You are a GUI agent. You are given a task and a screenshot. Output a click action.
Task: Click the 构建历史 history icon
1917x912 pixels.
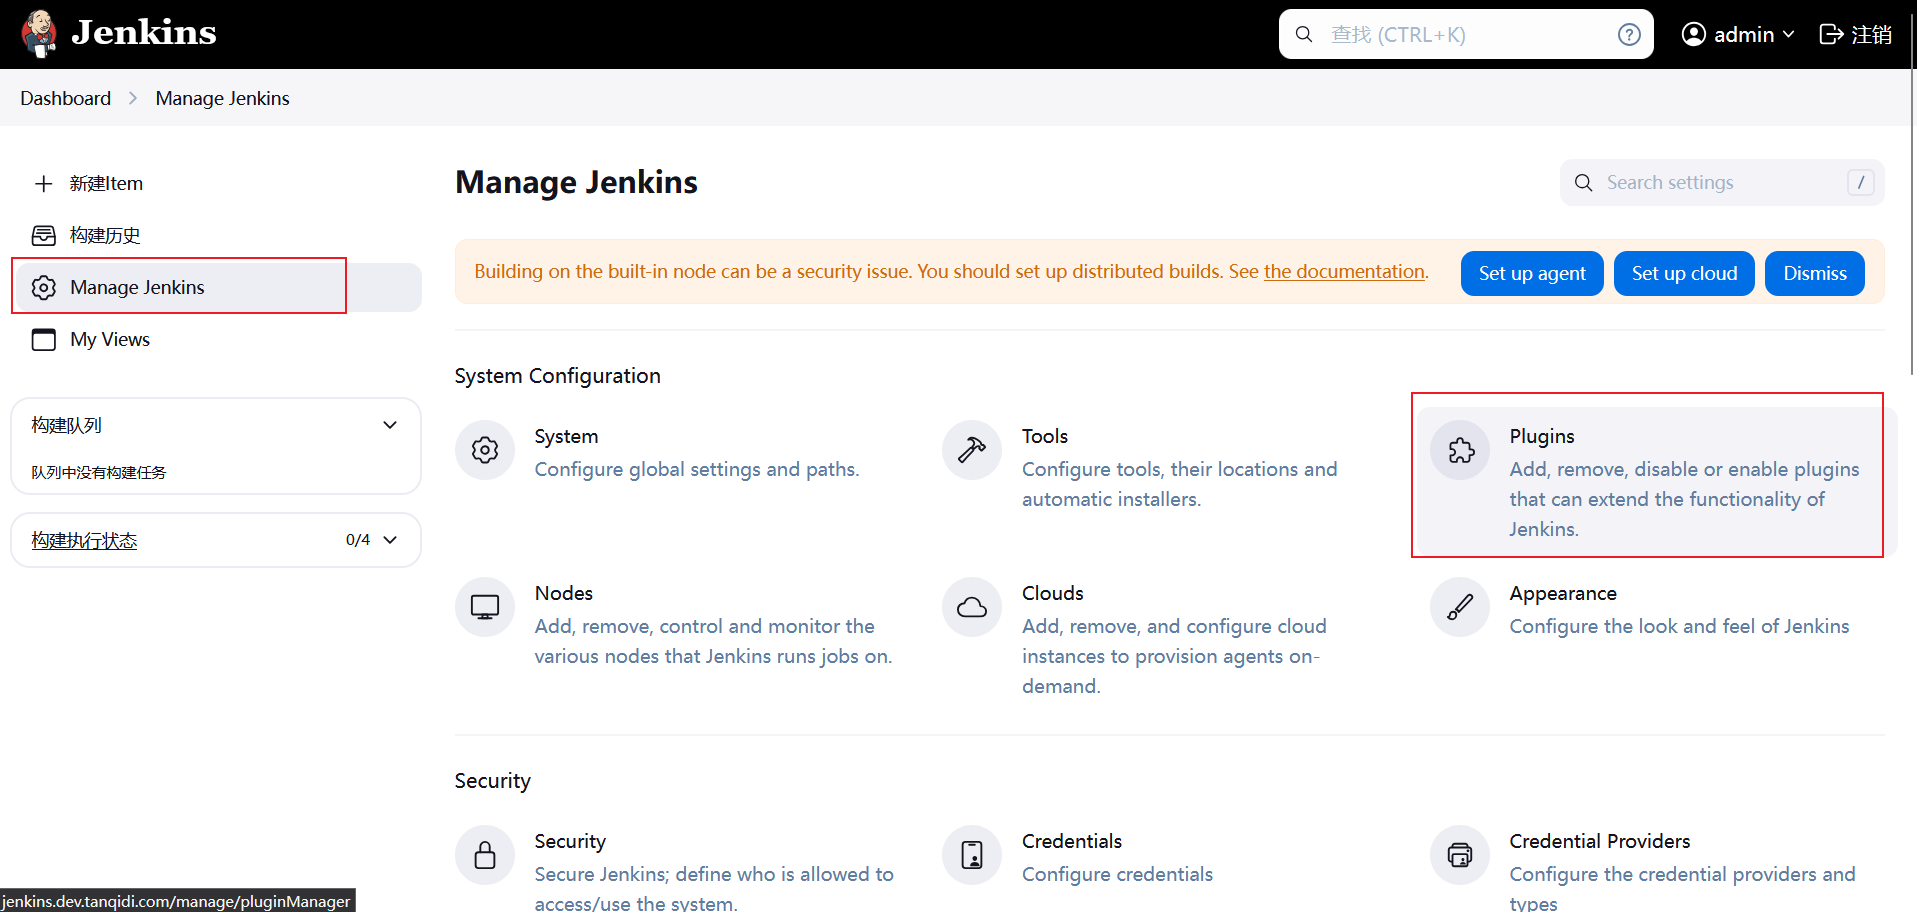click(x=43, y=235)
